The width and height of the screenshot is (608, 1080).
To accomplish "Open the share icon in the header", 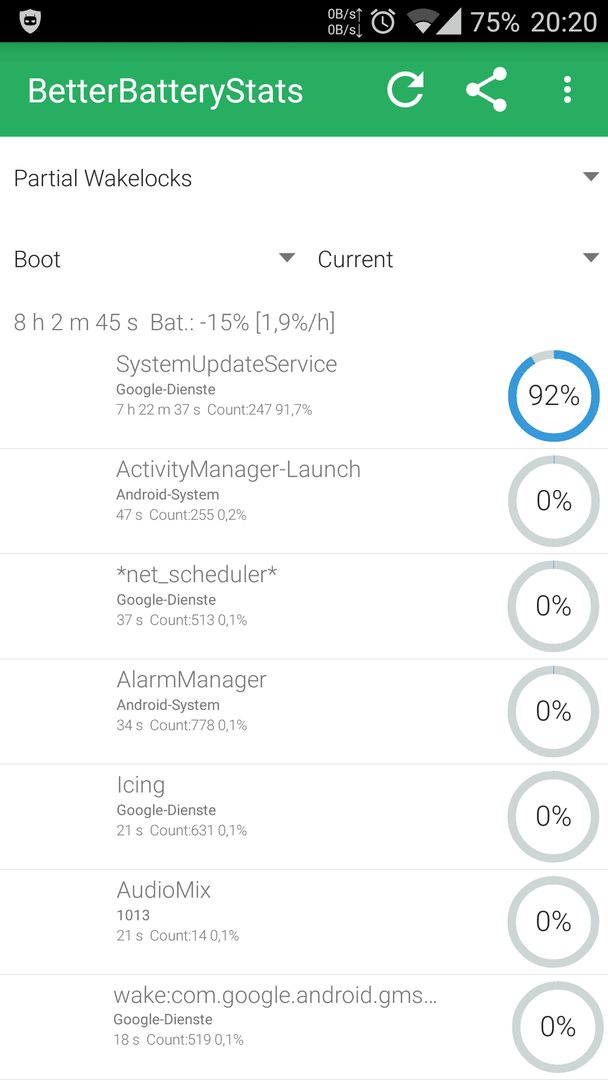I will (x=486, y=90).
